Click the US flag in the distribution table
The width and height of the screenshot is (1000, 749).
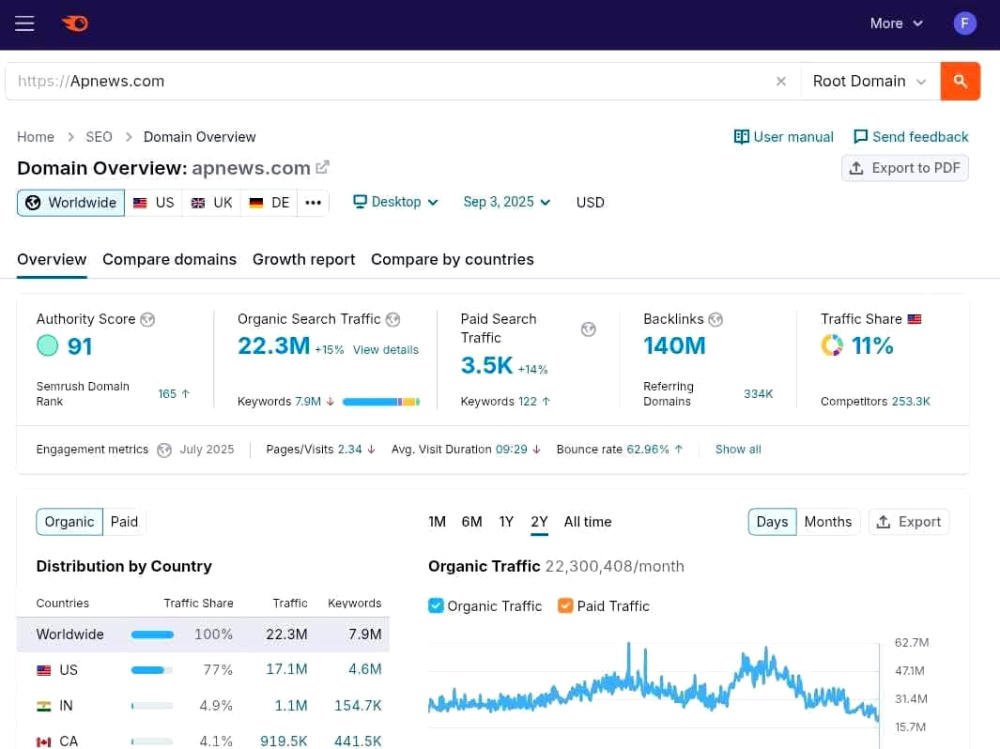tap(43, 670)
